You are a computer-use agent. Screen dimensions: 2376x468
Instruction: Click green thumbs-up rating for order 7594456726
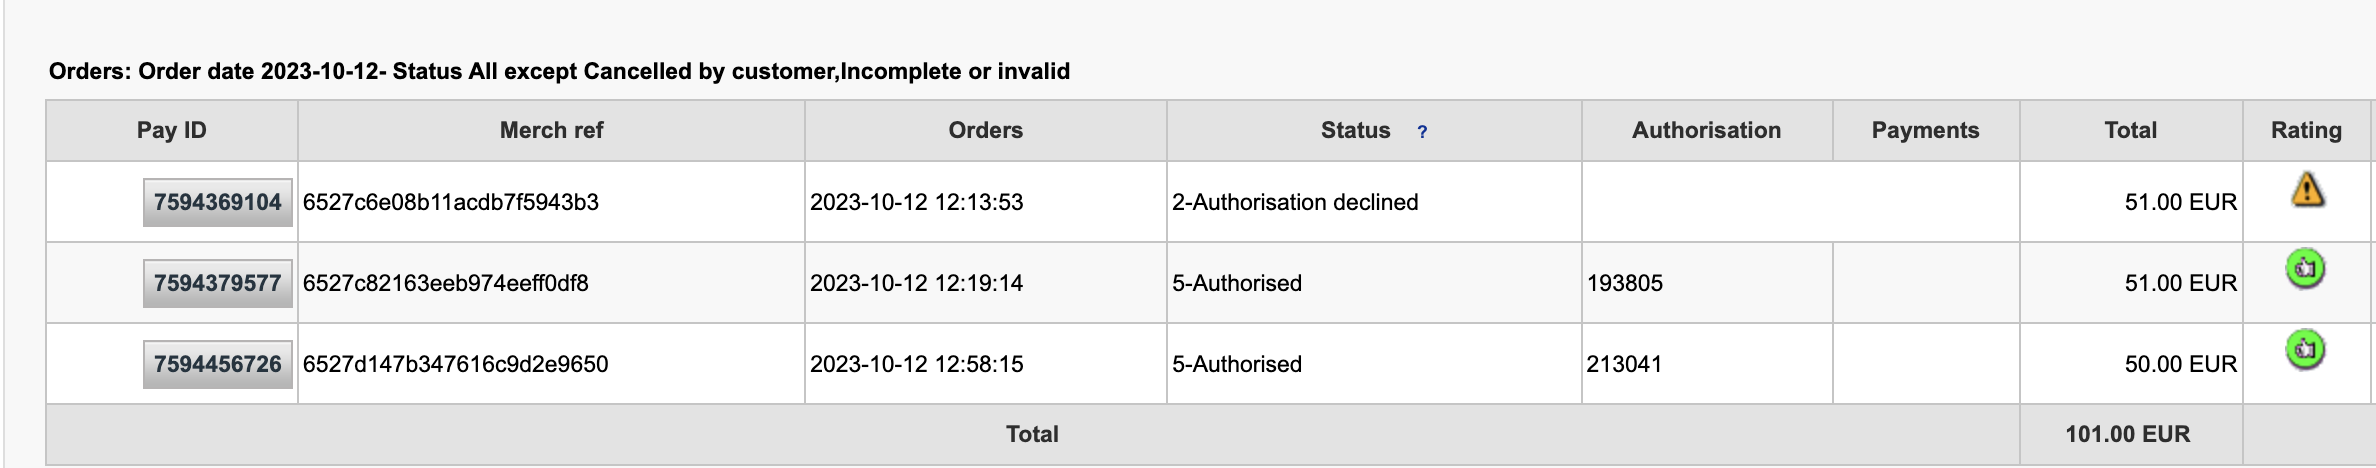(2305, 350)
